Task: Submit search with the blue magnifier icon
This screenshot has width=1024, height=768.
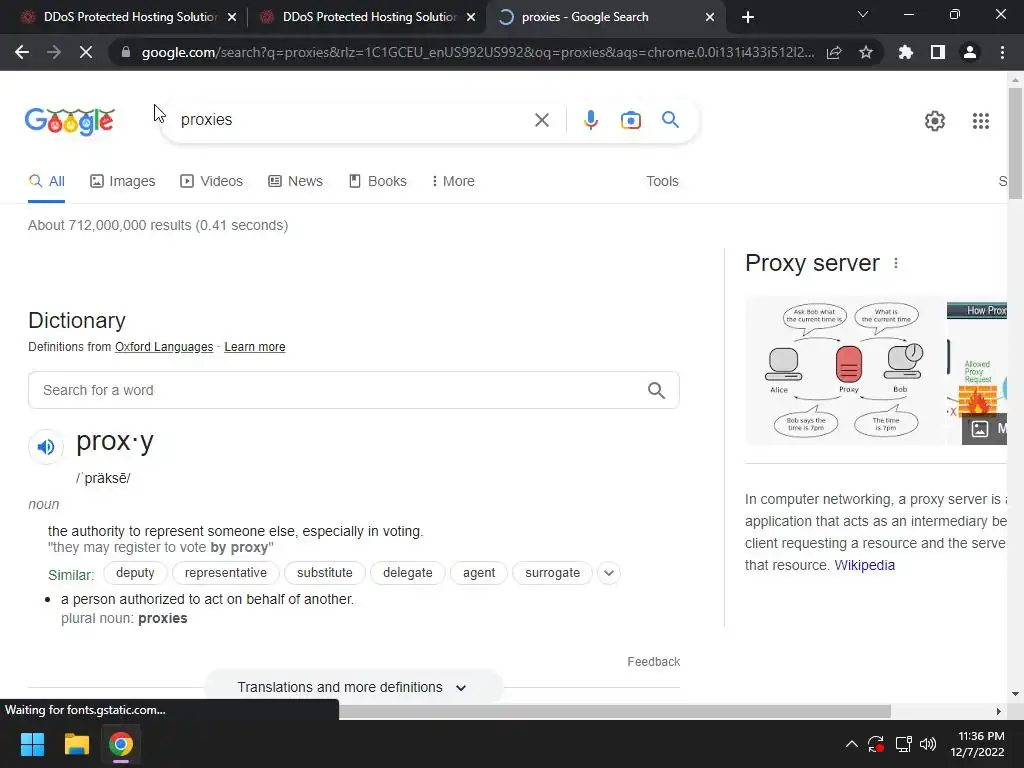Action: pyautogui.click(x=670, y=120)
